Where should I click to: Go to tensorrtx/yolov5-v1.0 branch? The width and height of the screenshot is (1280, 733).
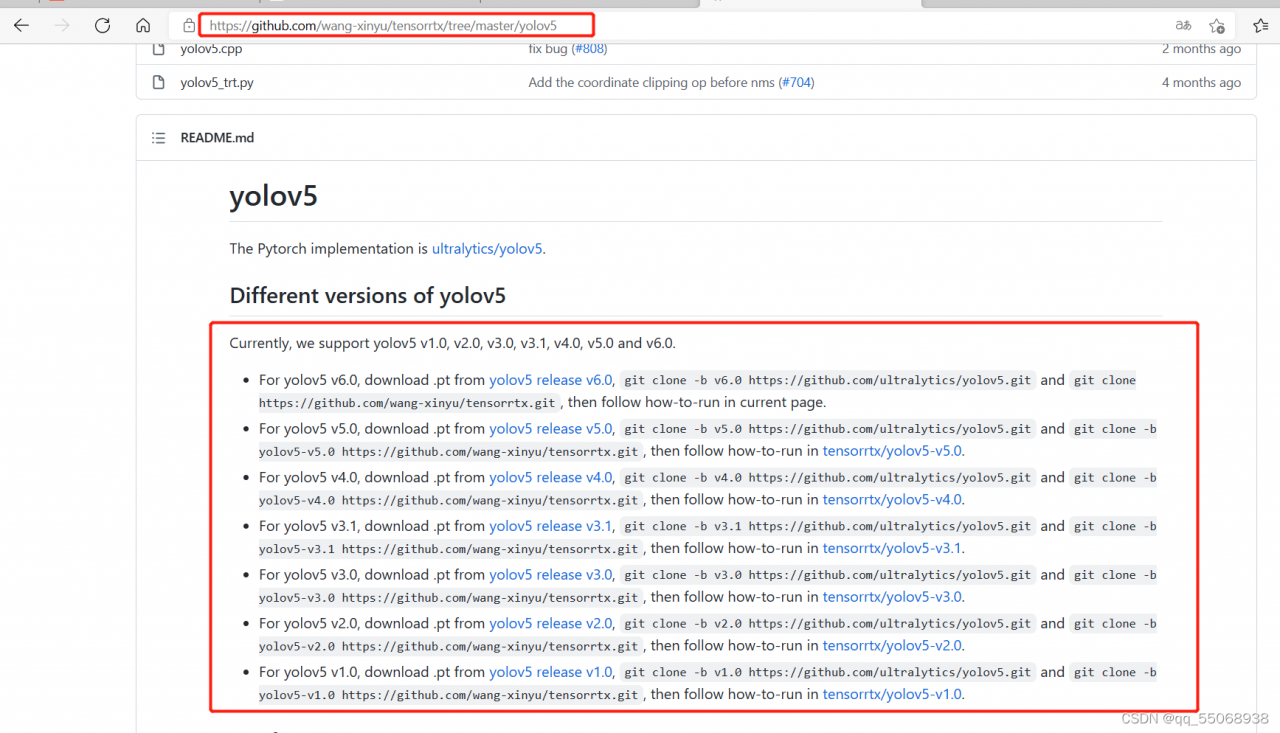coord(892,694)
